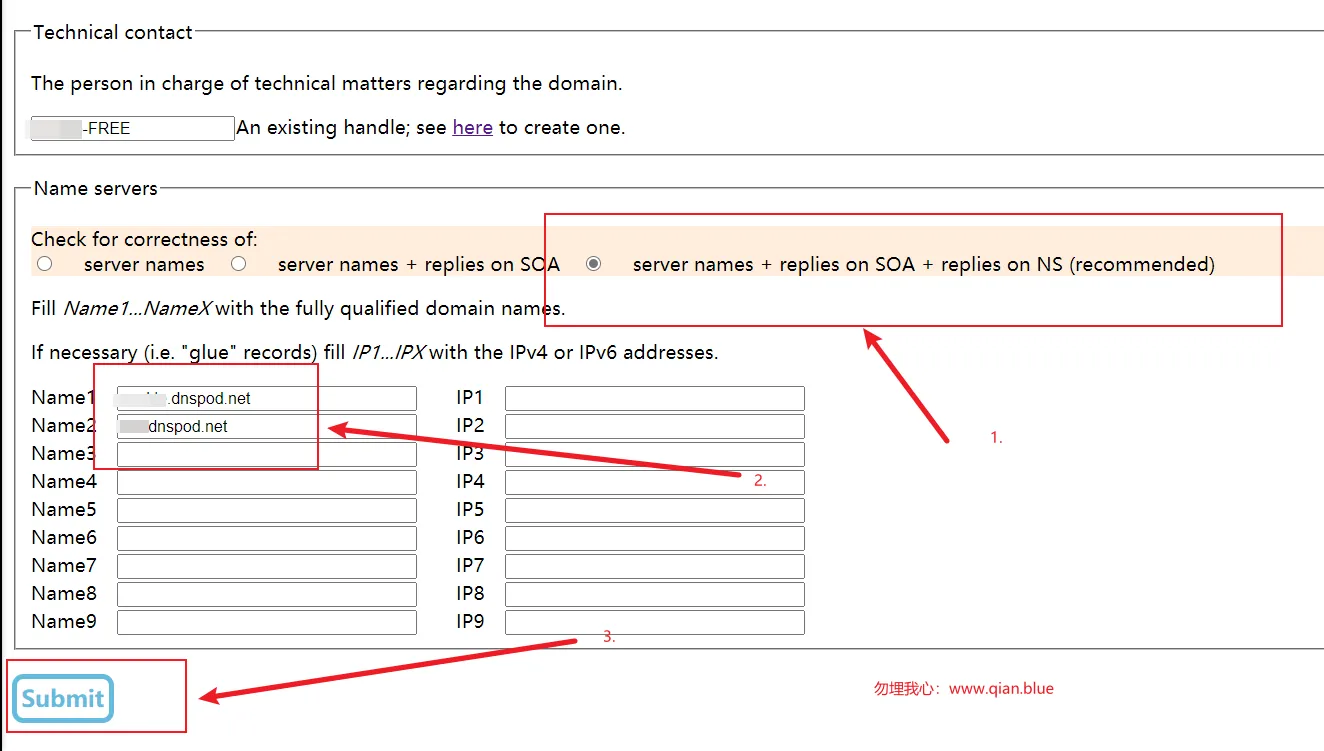
Task: Focus the IP2 glue record field
Action: [x=655, y=426]
